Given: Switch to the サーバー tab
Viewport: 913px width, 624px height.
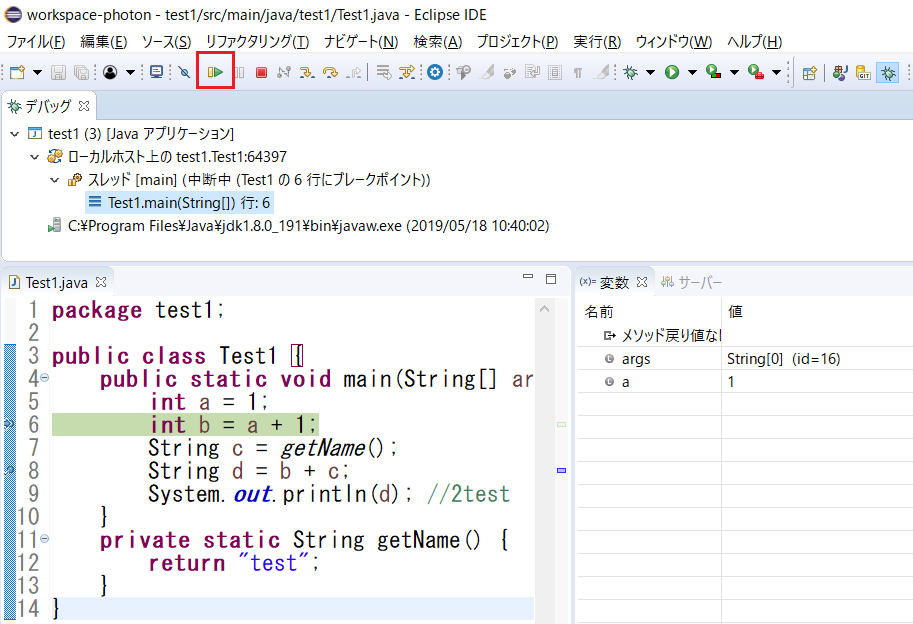Looking at the screenshot, I should click(x=692, y=282).
